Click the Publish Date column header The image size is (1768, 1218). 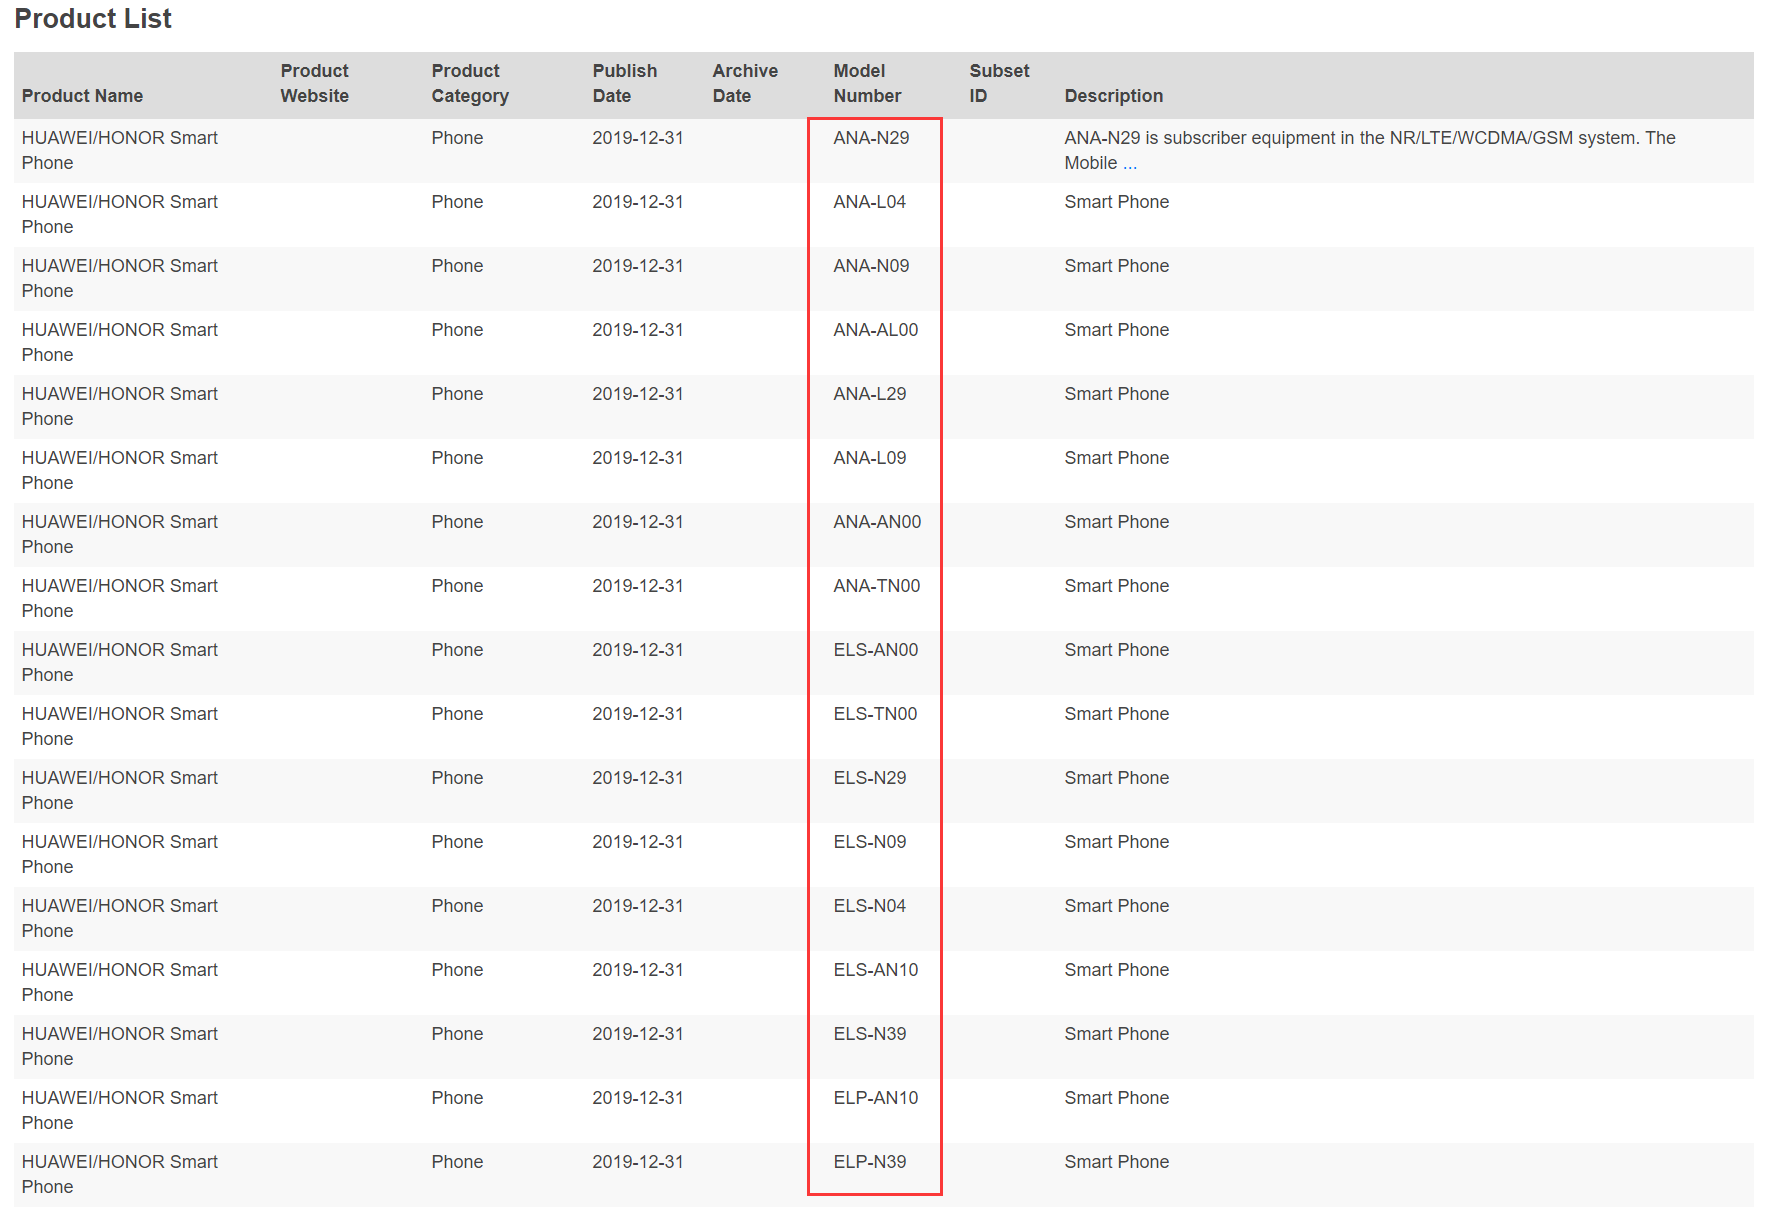[x=624, y=84]
